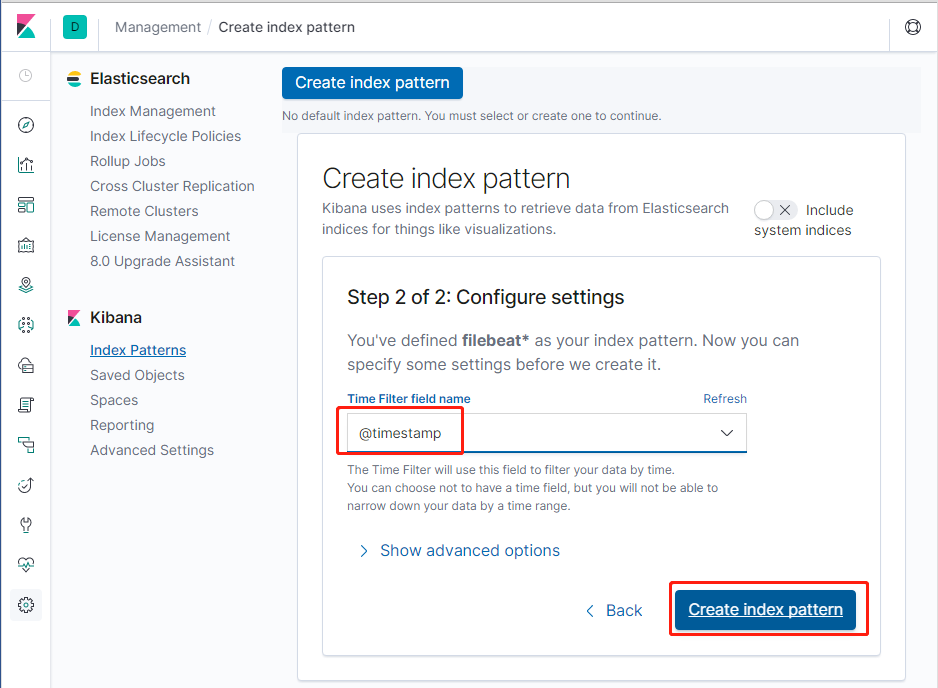938x688 pixels.
Task: Open Machine Learning icon in sidebar
Action: pos(26,325)
